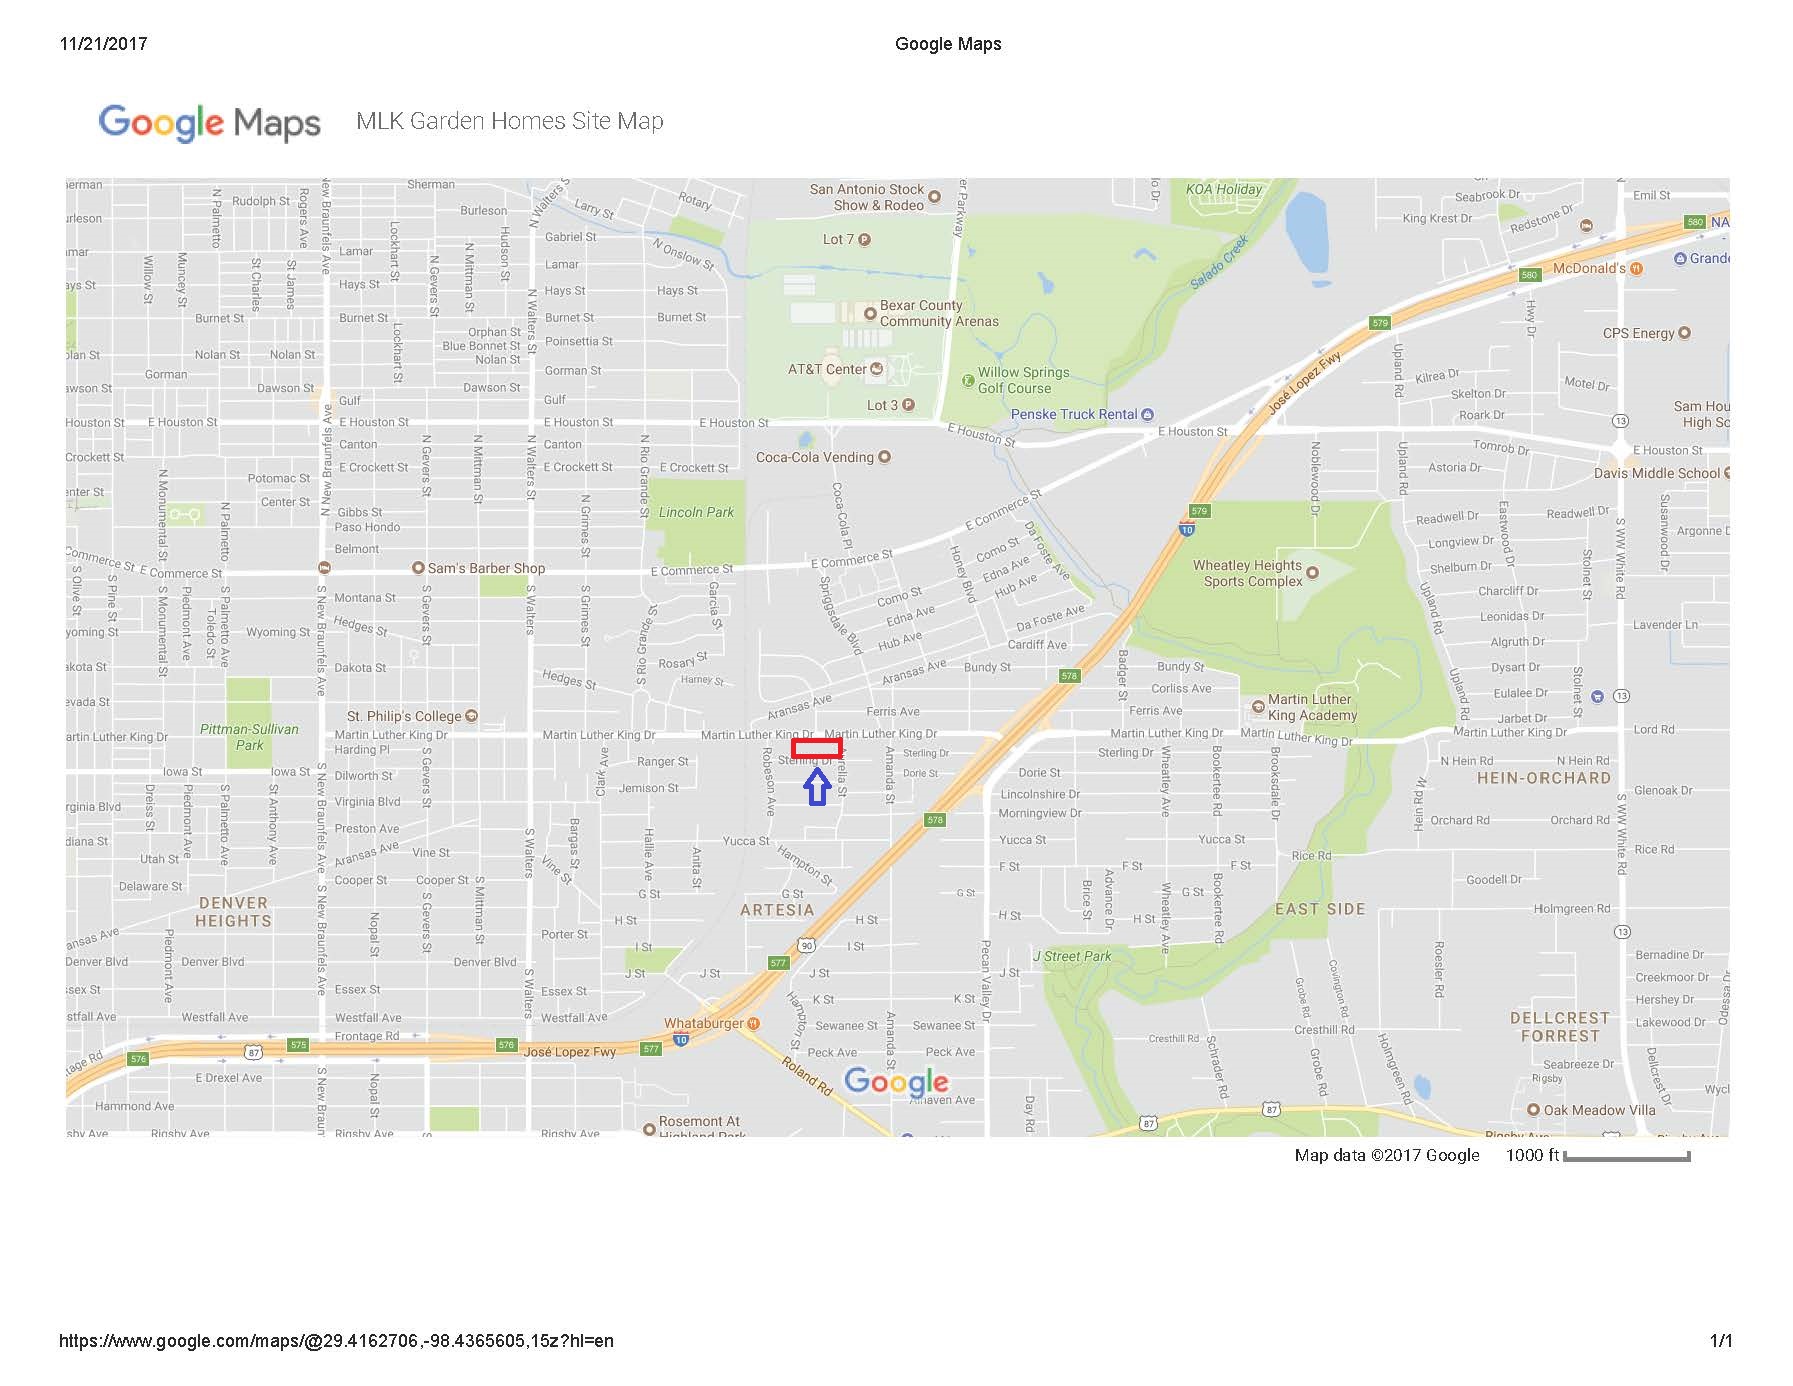Click the San Antonio Stock Show & Rodeo marker

tap(934, 197)
